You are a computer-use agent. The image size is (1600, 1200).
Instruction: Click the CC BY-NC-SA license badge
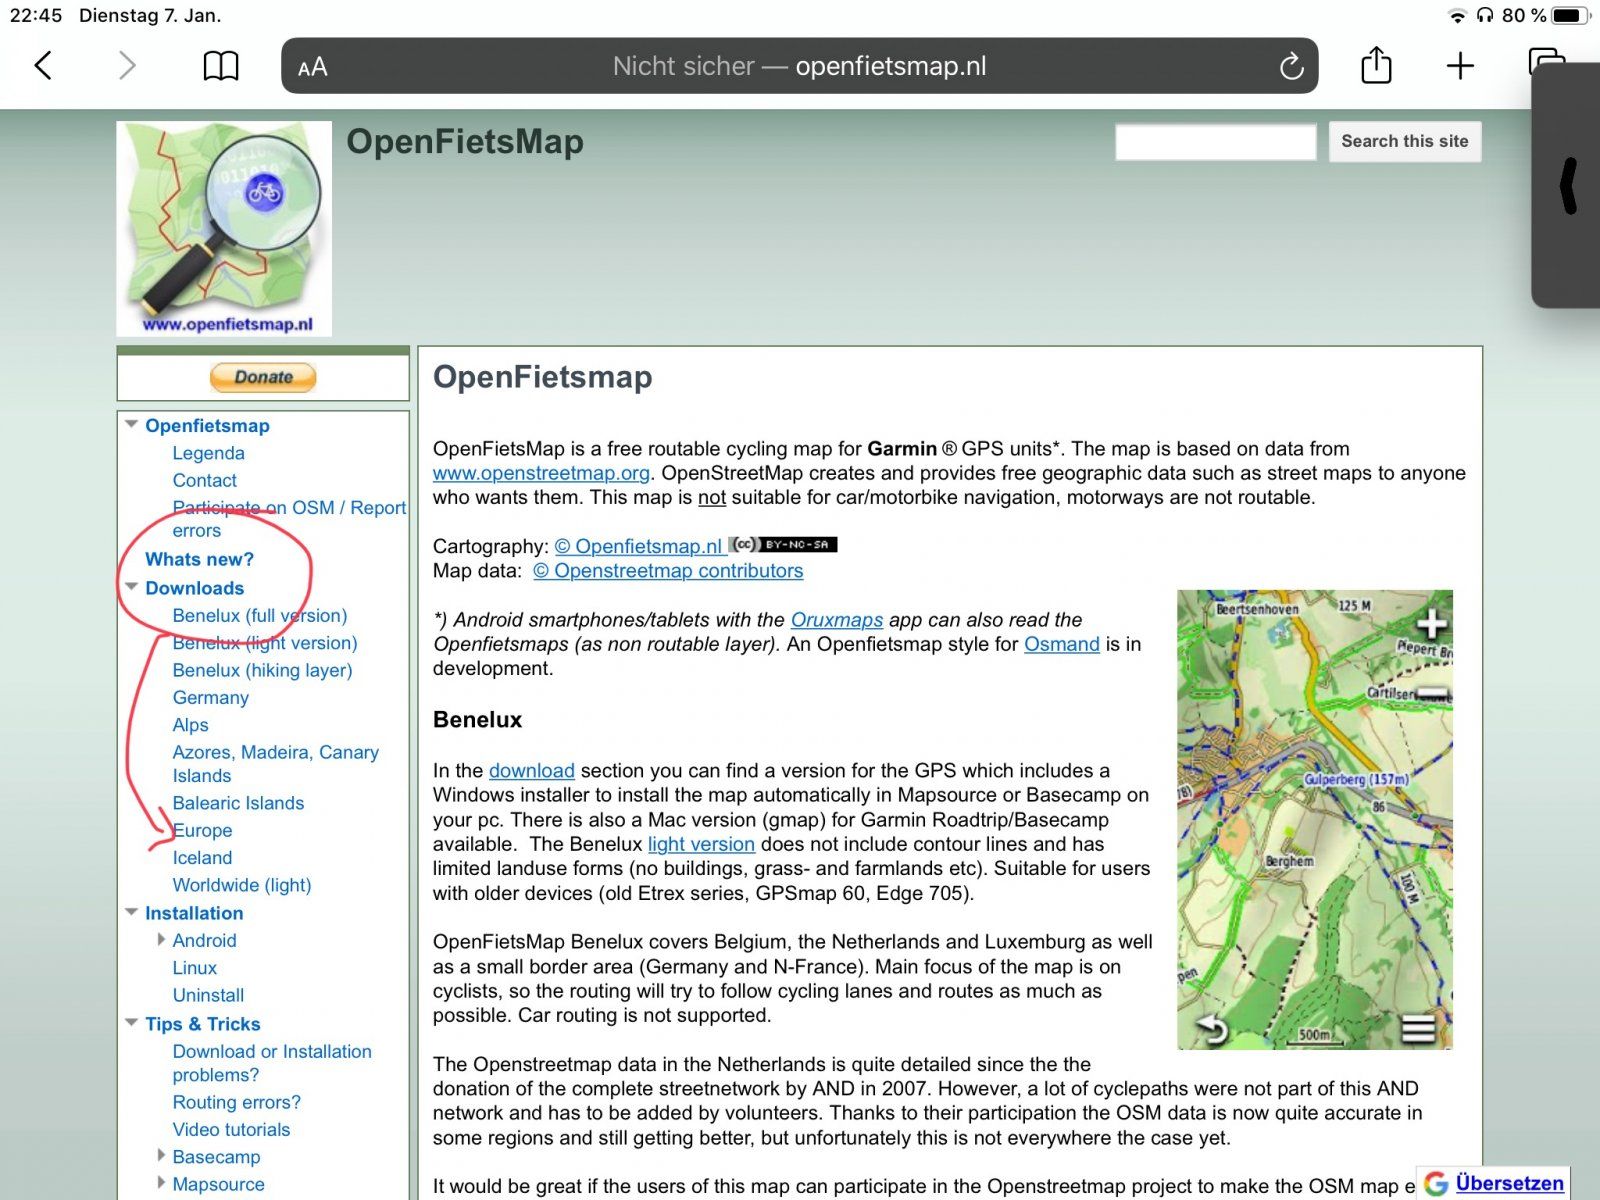tap(783, 545)
